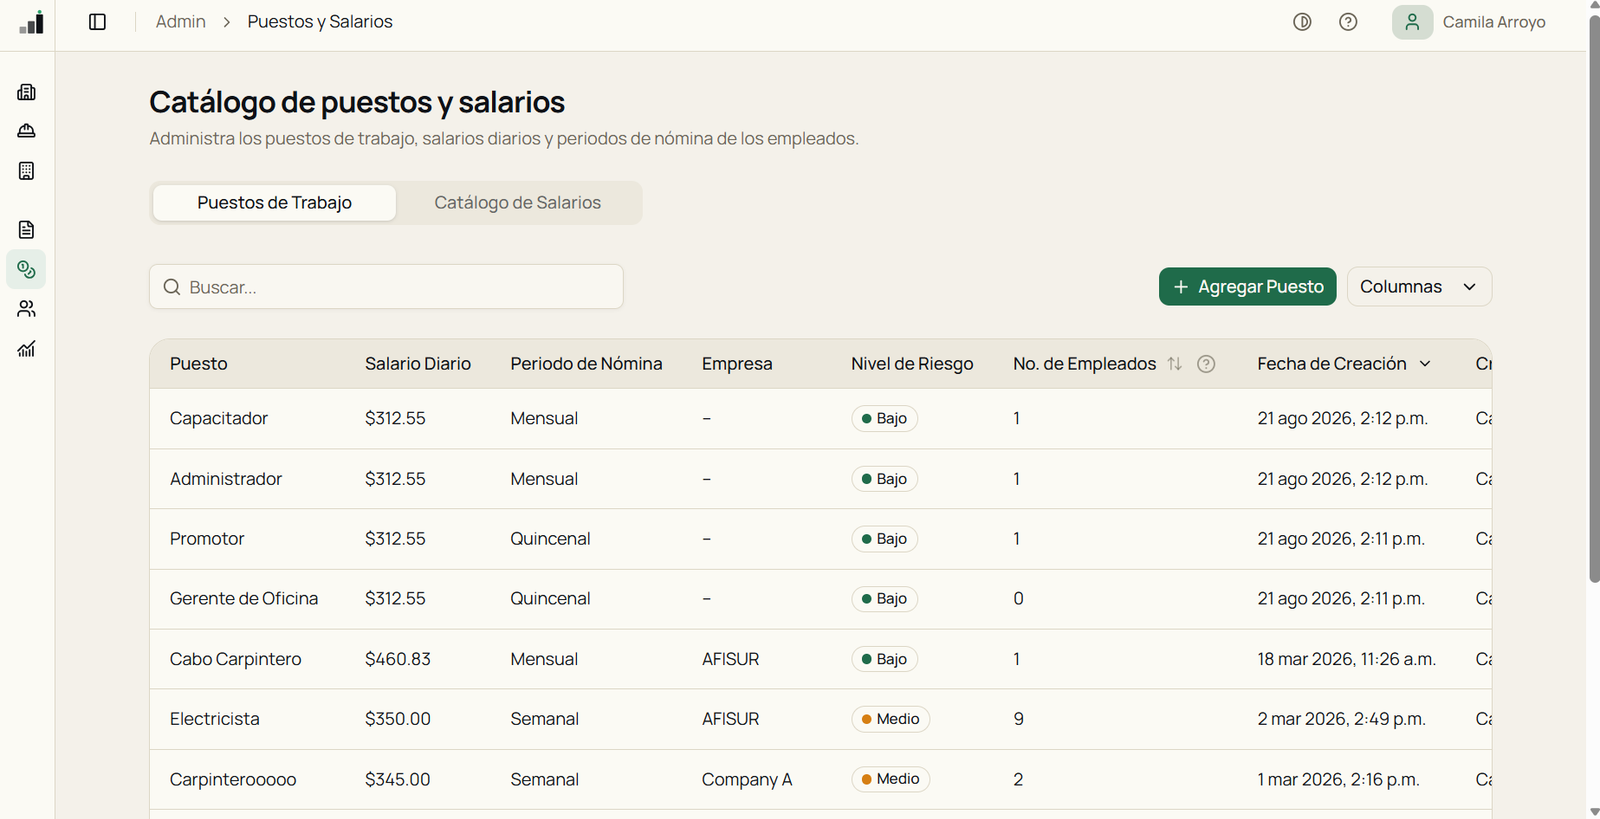Click the user avatar icon
Image resolution: width=1600 pixels, height=819 pixels.
pos(1412,22)
